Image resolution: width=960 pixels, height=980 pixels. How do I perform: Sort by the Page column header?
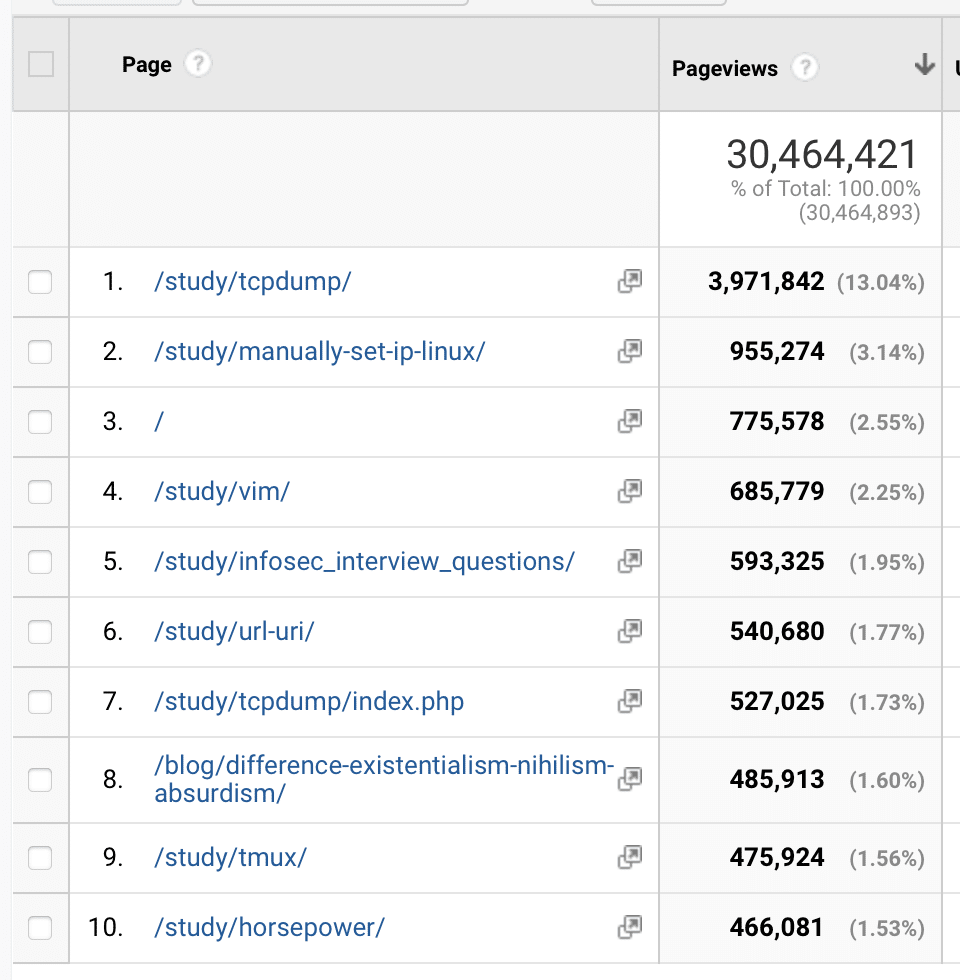point(147,64)
